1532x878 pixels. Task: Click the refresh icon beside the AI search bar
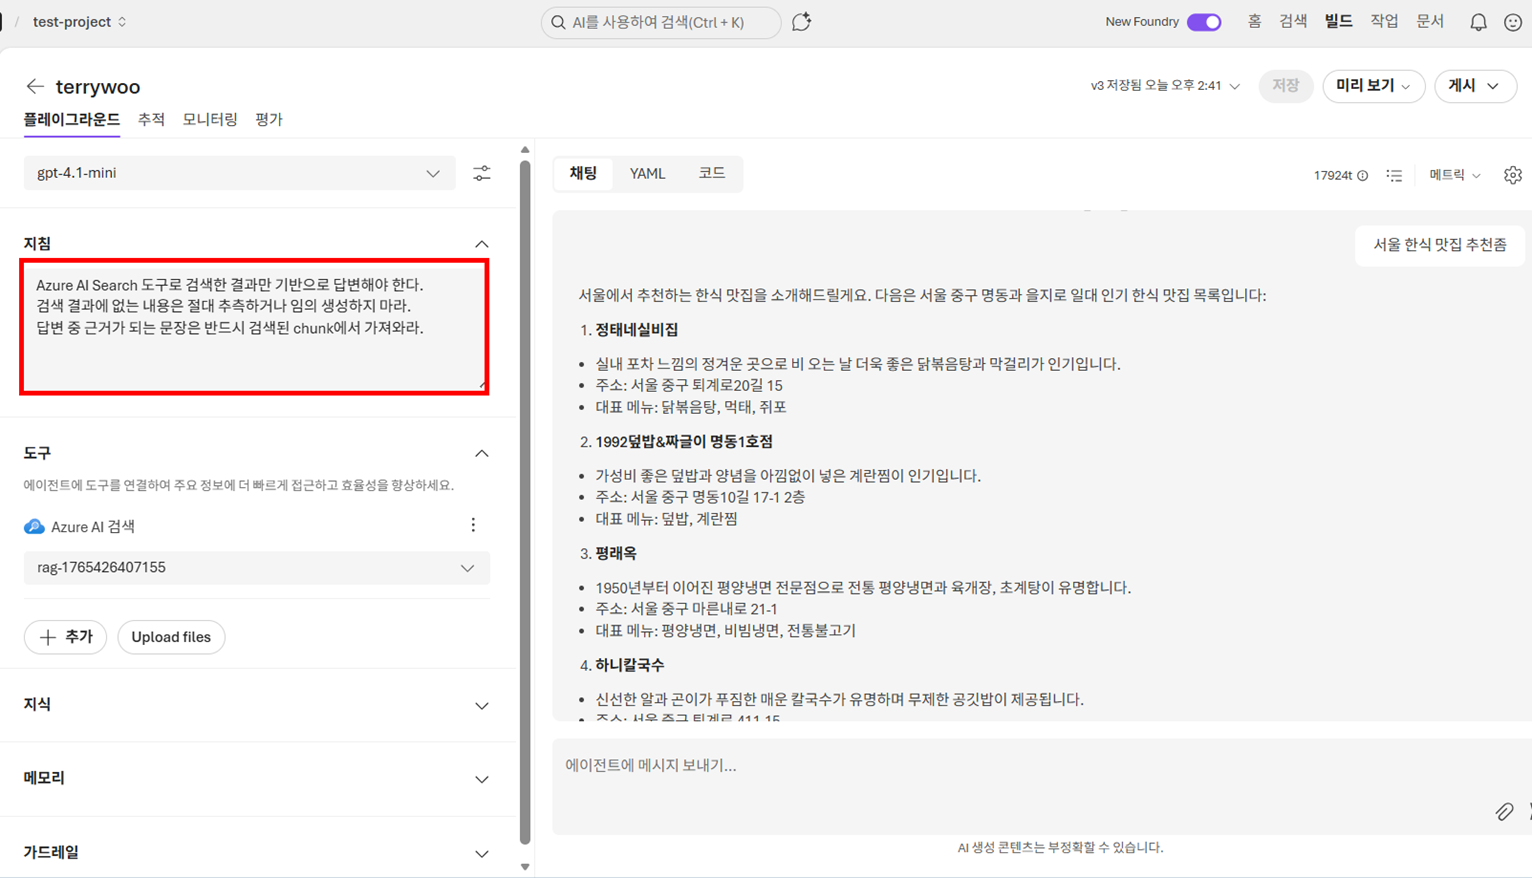[x=801, y=21]
